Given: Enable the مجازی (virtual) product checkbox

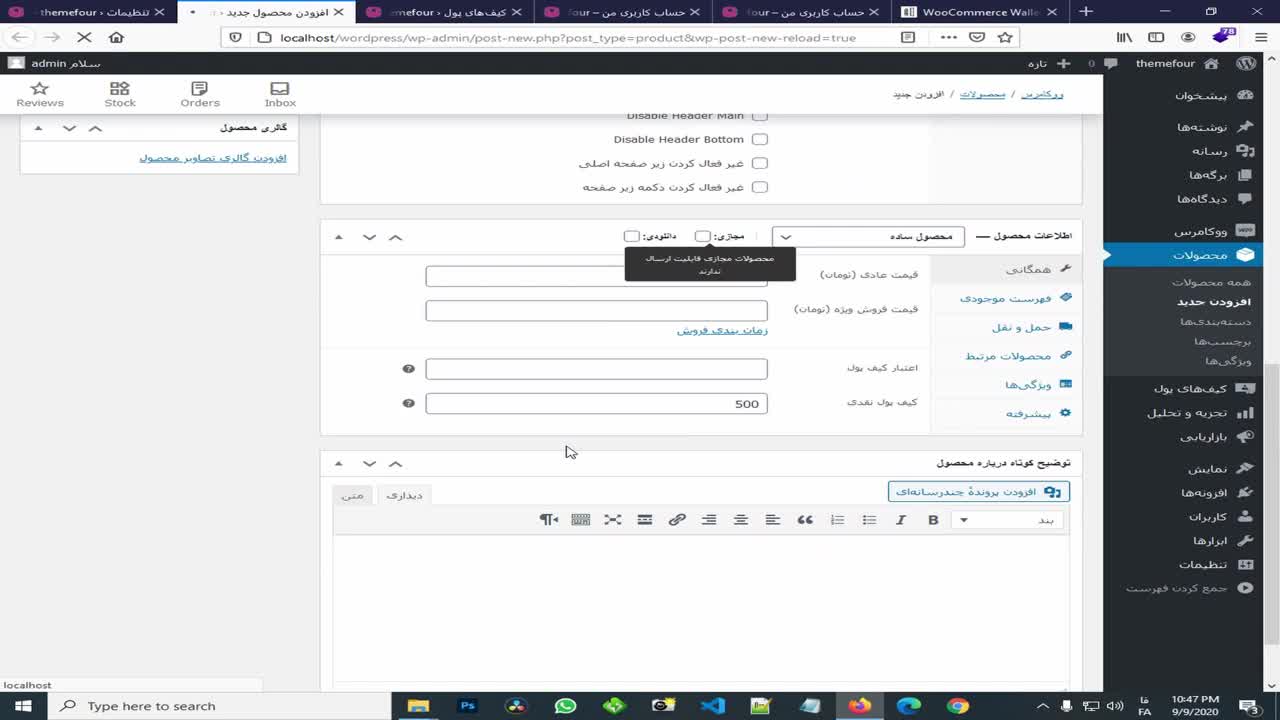Looking at the screenshot, I should click(703, 237).
